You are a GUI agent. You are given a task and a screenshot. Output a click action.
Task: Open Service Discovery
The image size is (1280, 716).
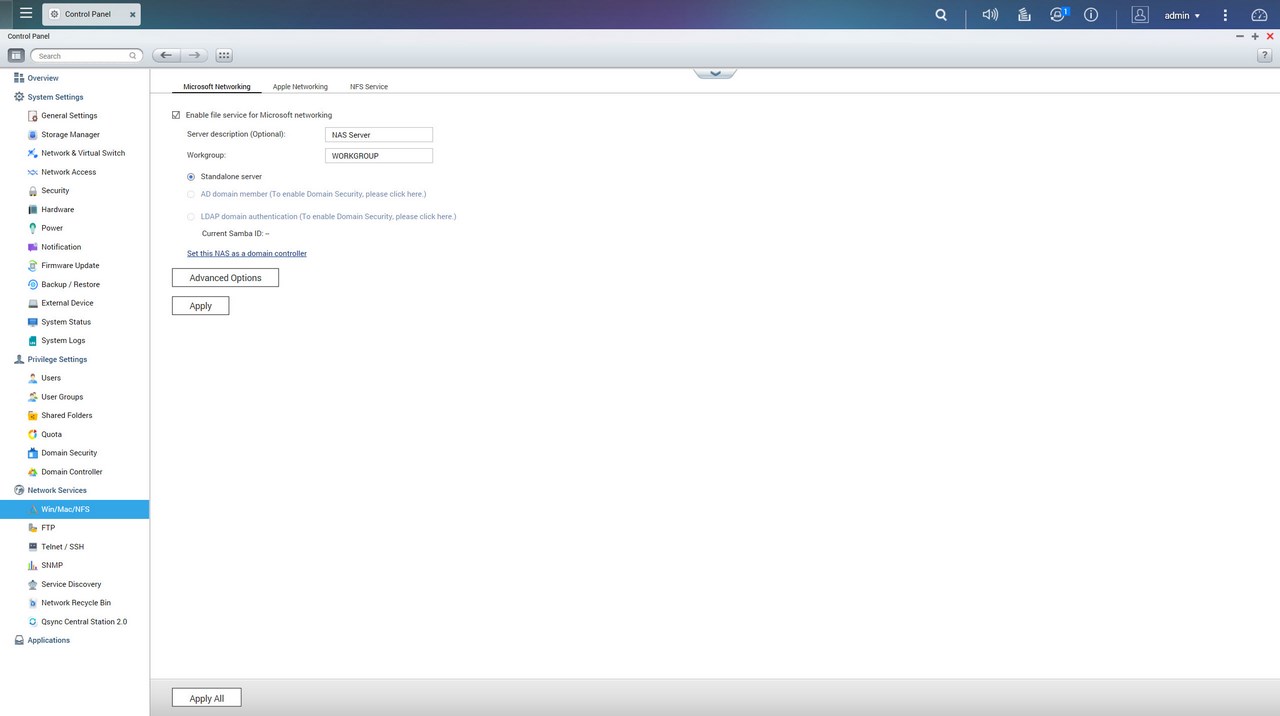pos(71,584)
